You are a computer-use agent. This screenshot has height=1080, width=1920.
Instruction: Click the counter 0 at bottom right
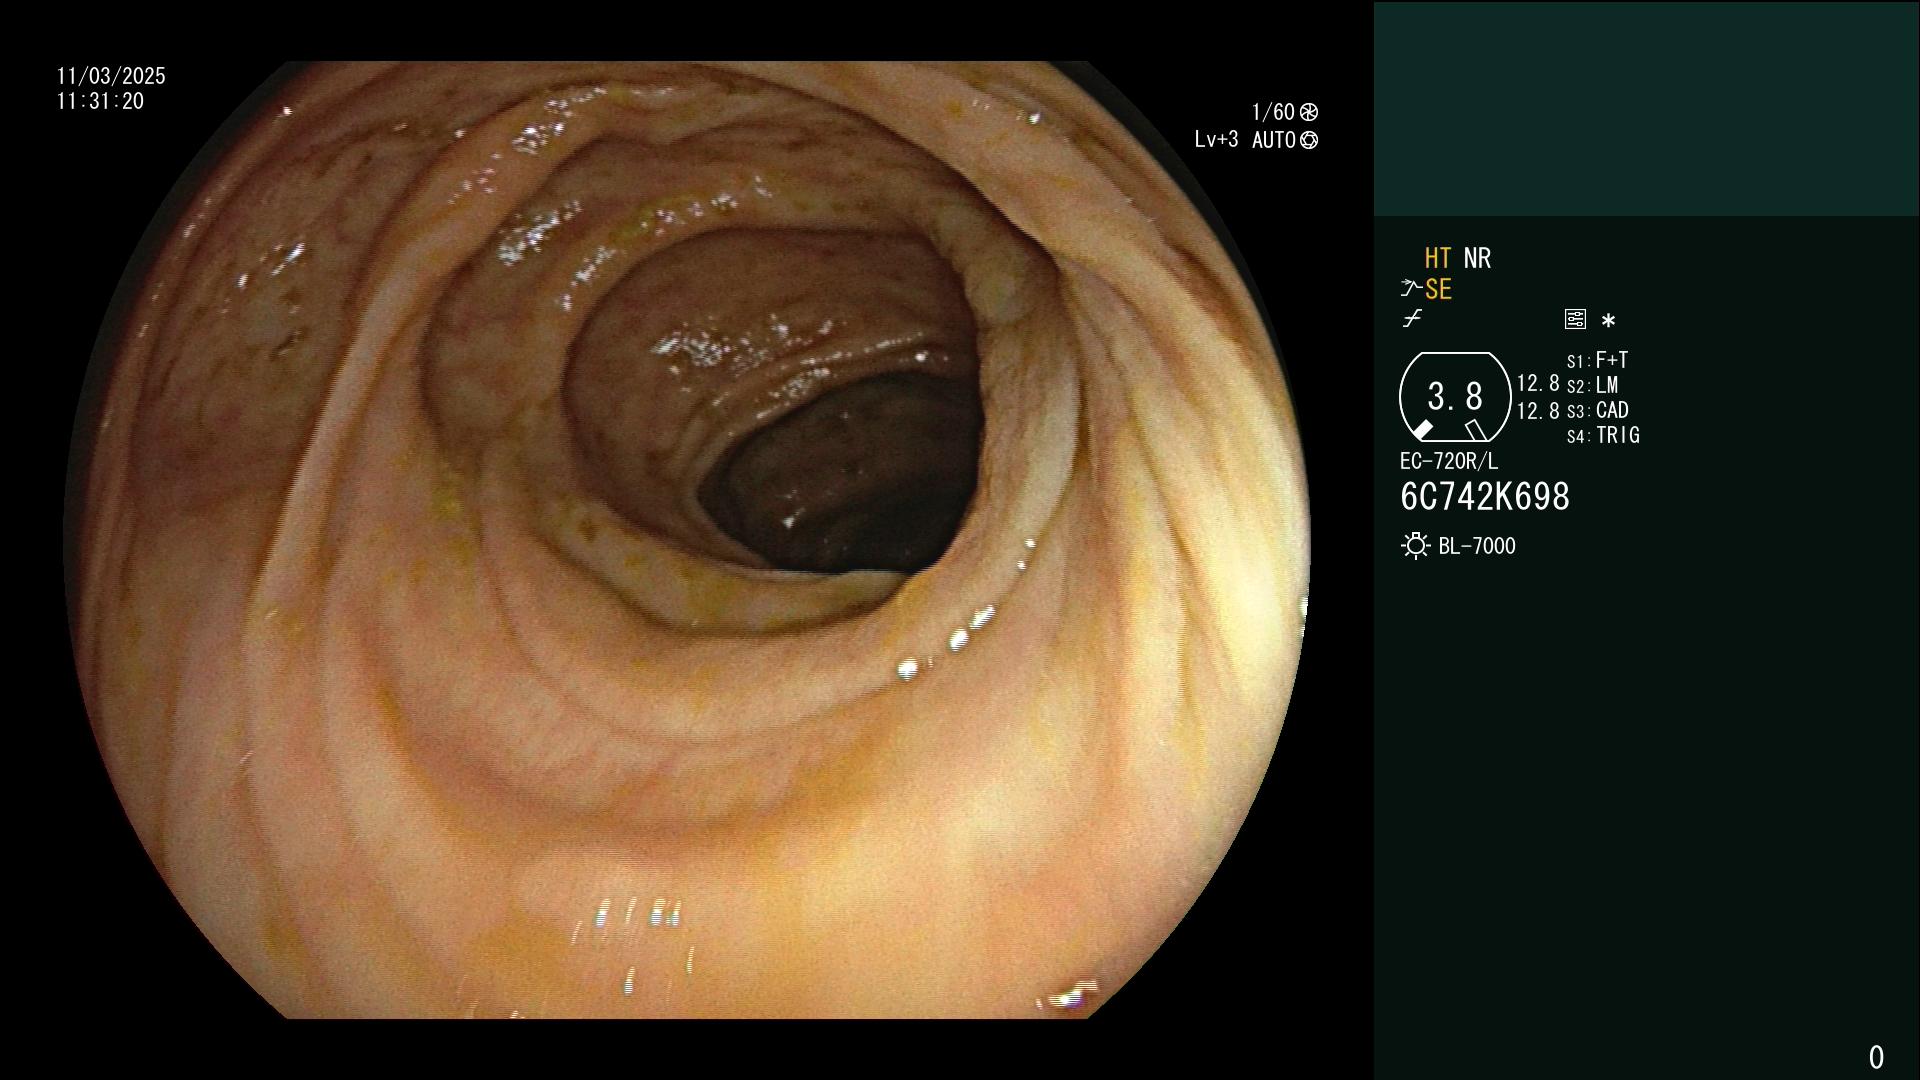[1876, 1057]
